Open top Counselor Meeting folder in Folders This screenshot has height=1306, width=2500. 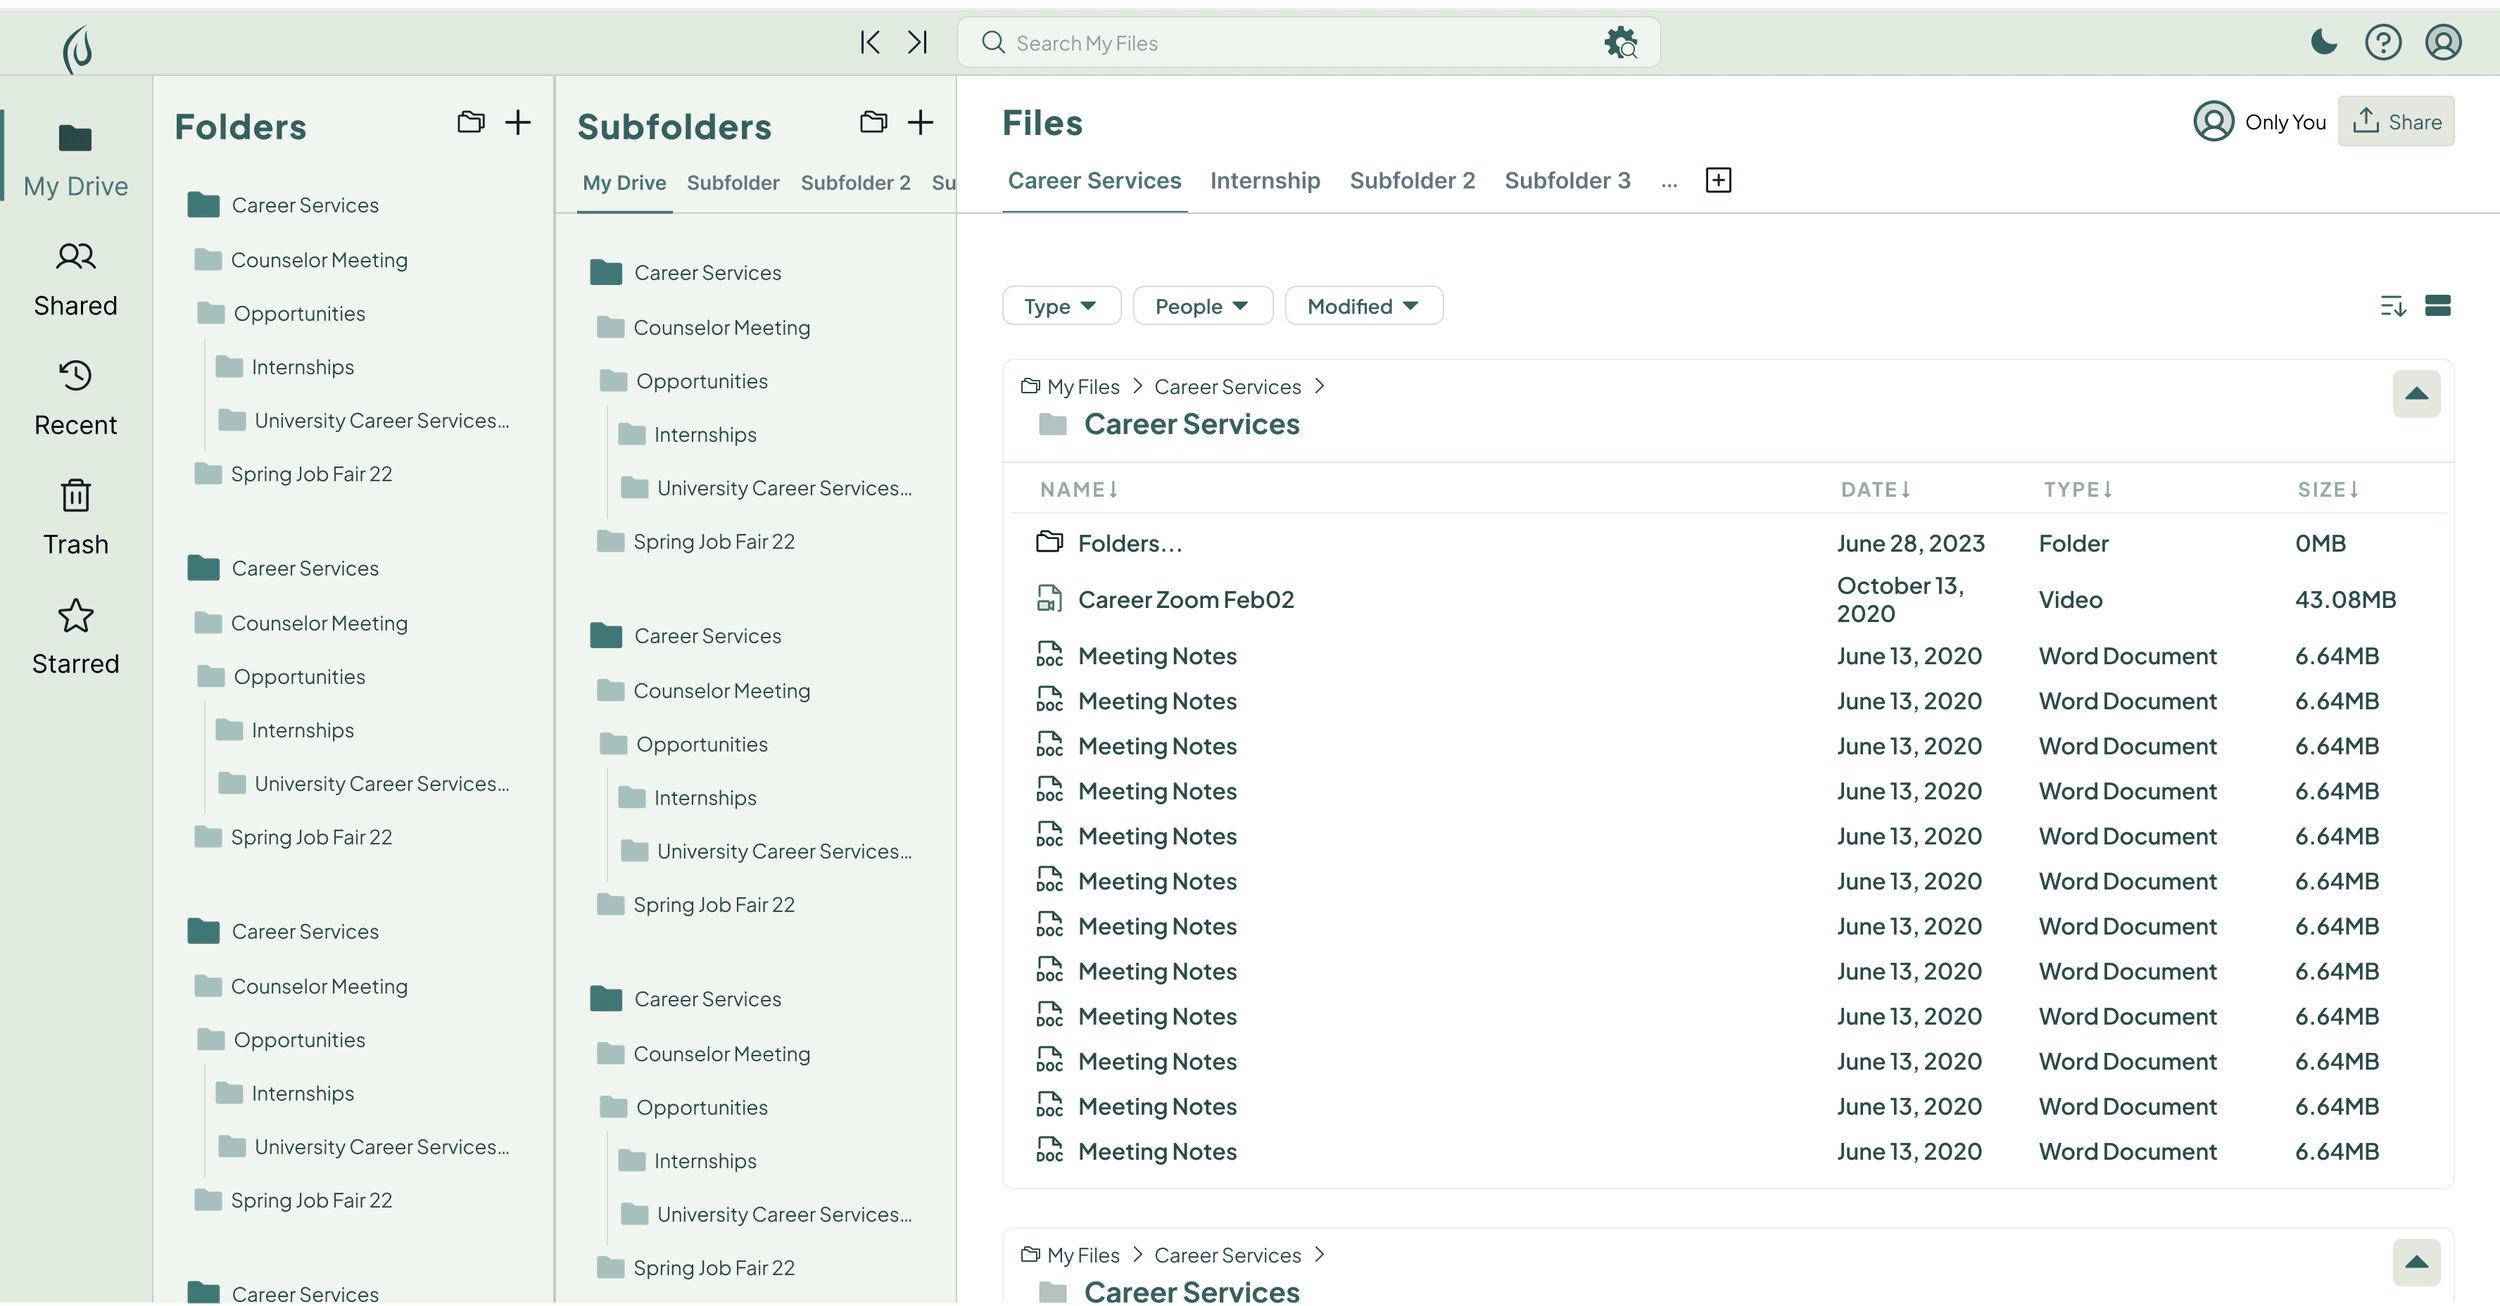pyautogui.click(x=301, y=260)
